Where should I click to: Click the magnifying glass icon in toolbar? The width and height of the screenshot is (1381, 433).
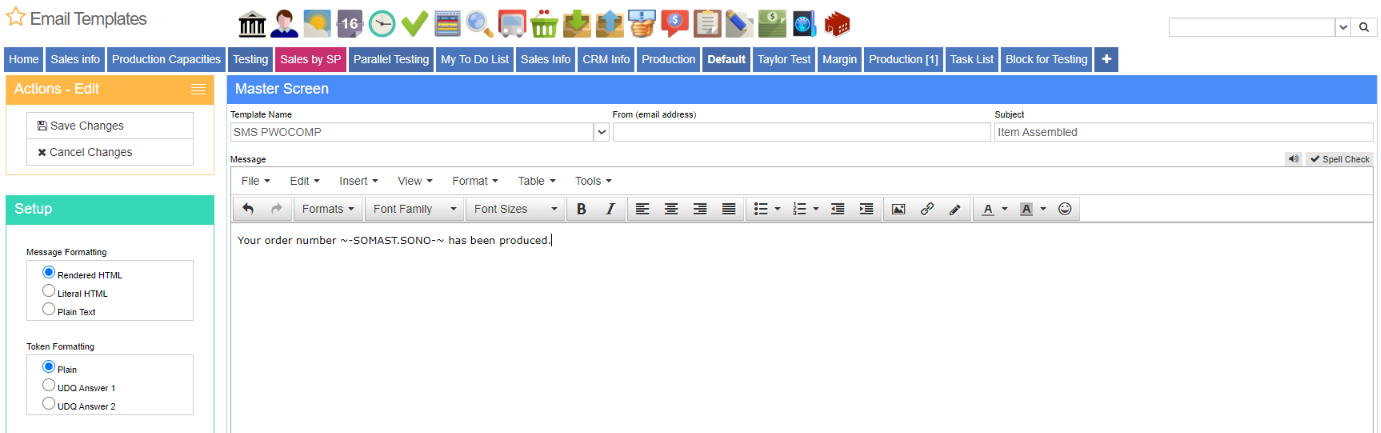click(479, 22)
